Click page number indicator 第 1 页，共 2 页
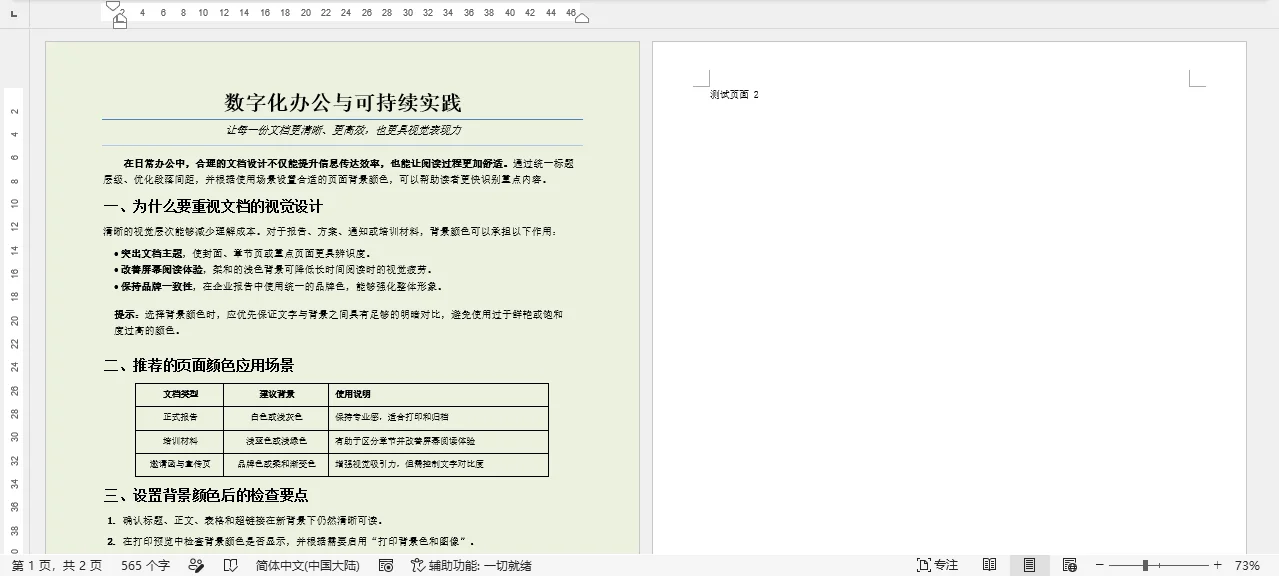The image size is (1279, 576). (57, 565)
